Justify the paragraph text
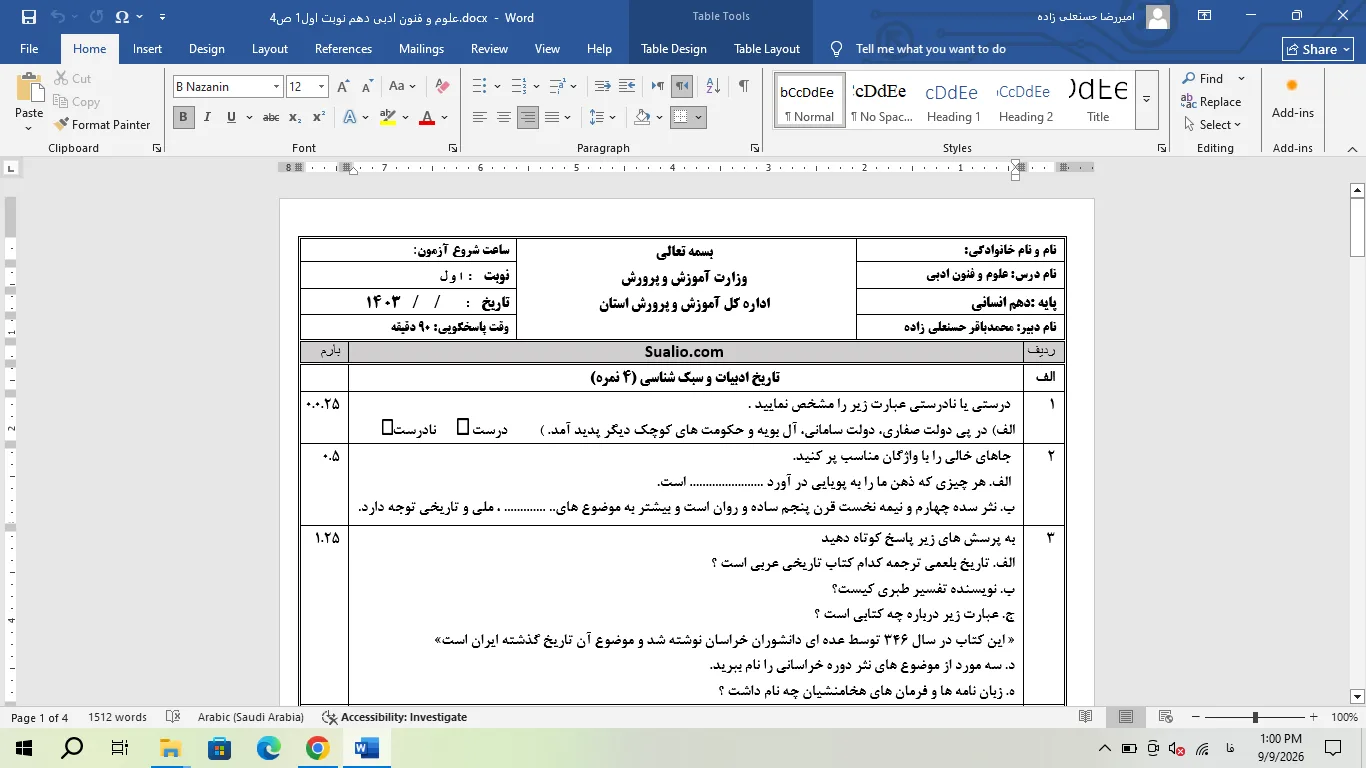 point(552,117)
